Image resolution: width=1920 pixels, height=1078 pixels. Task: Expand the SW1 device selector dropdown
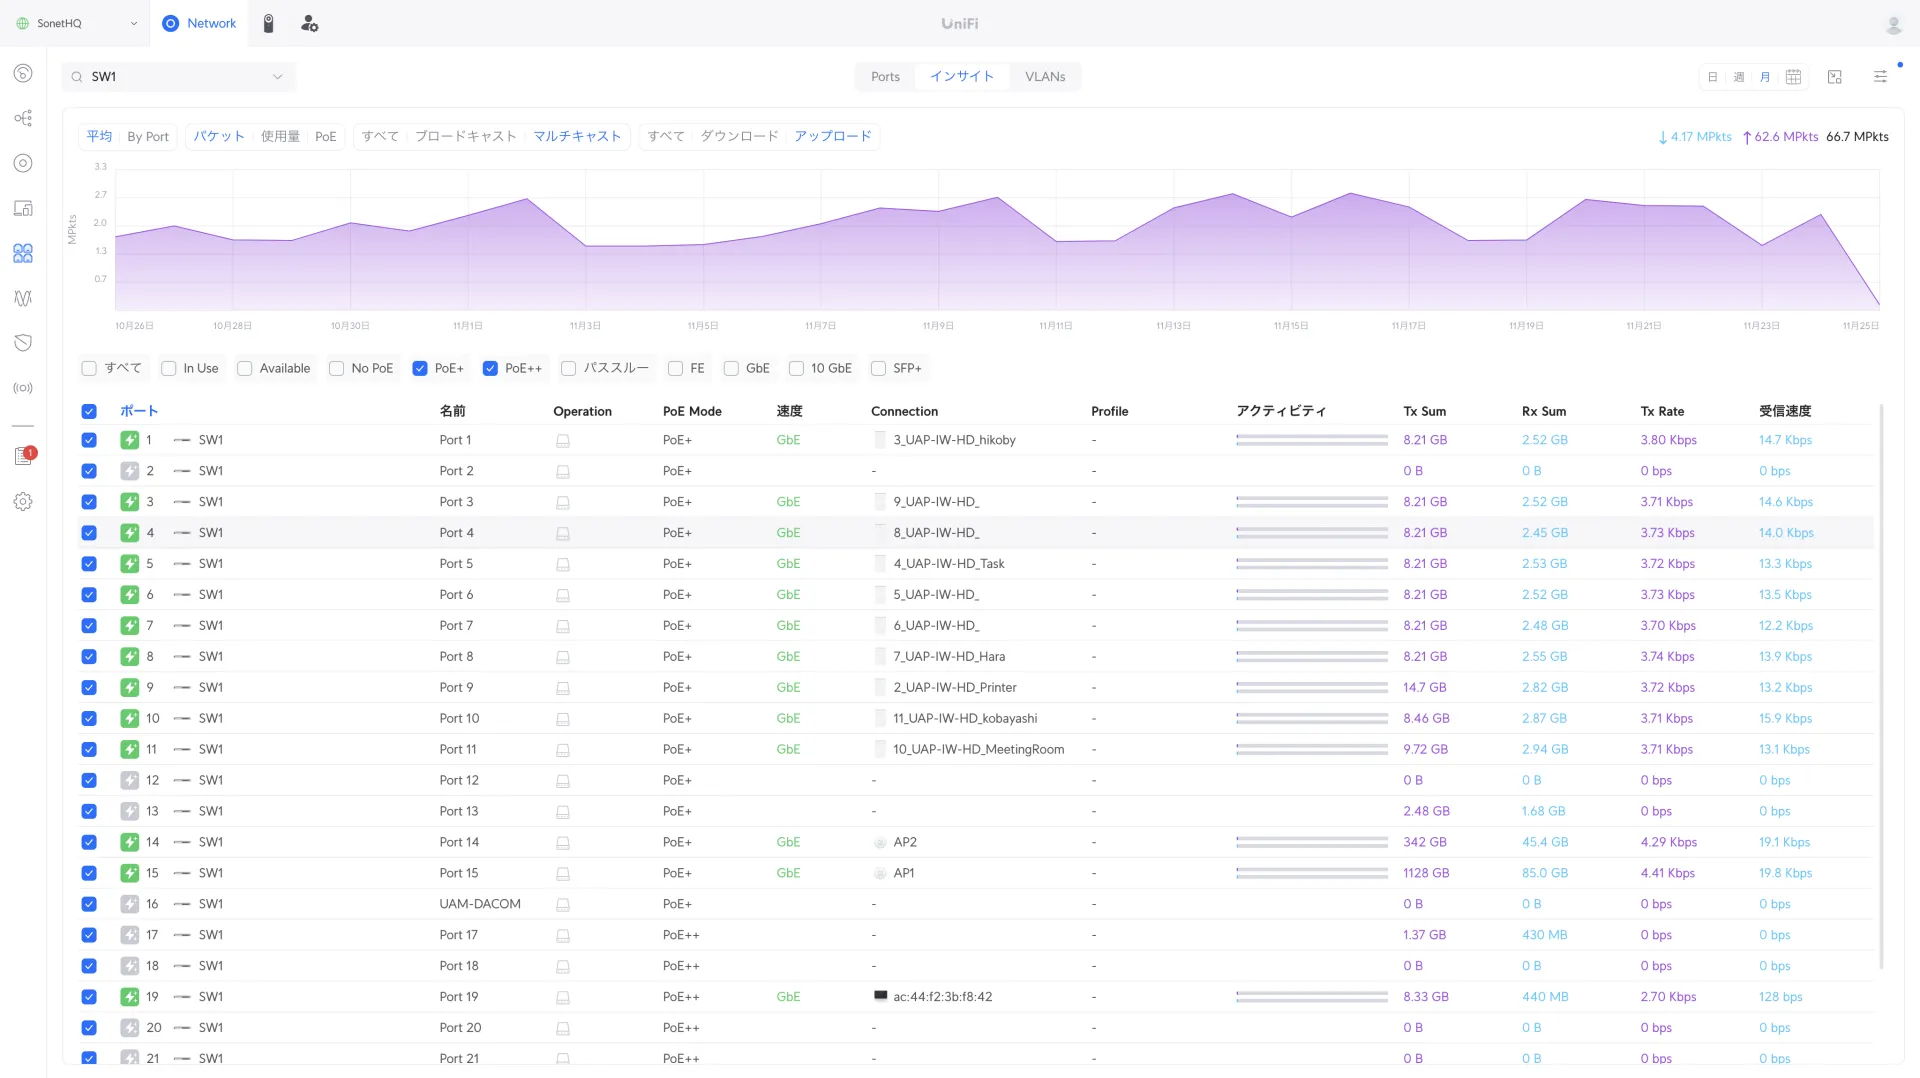coord(278,77)
